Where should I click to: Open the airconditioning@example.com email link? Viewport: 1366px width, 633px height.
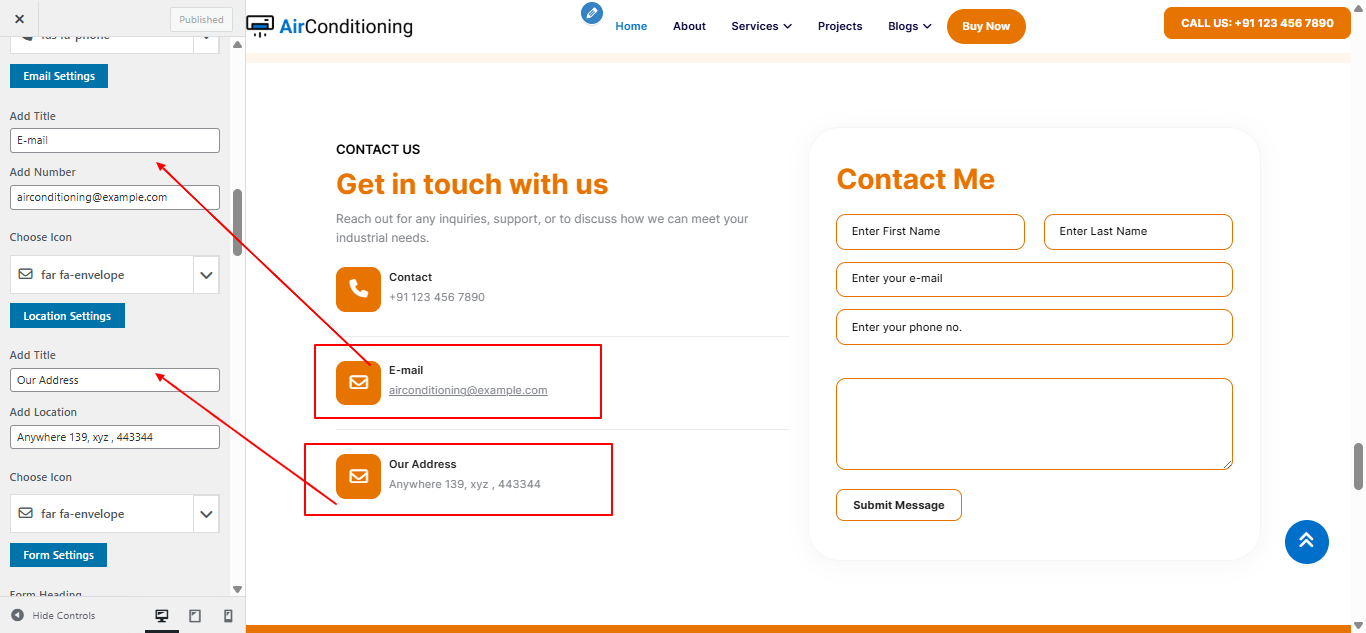pos(468,390)
